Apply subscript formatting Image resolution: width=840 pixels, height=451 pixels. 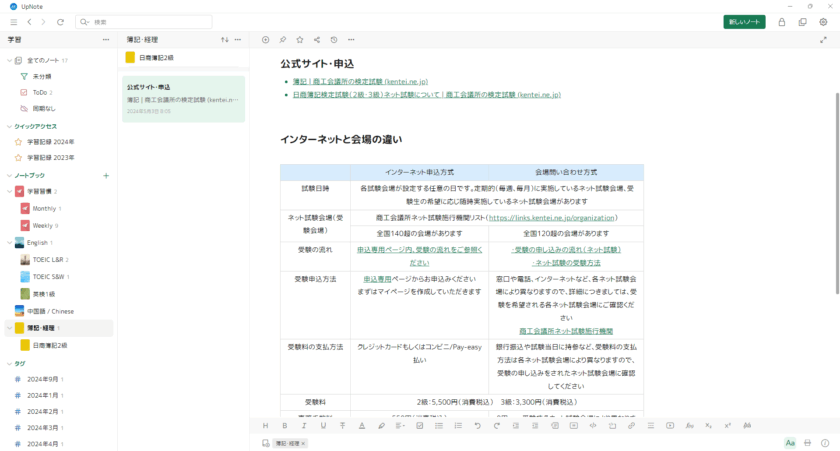tap(708, 426)
